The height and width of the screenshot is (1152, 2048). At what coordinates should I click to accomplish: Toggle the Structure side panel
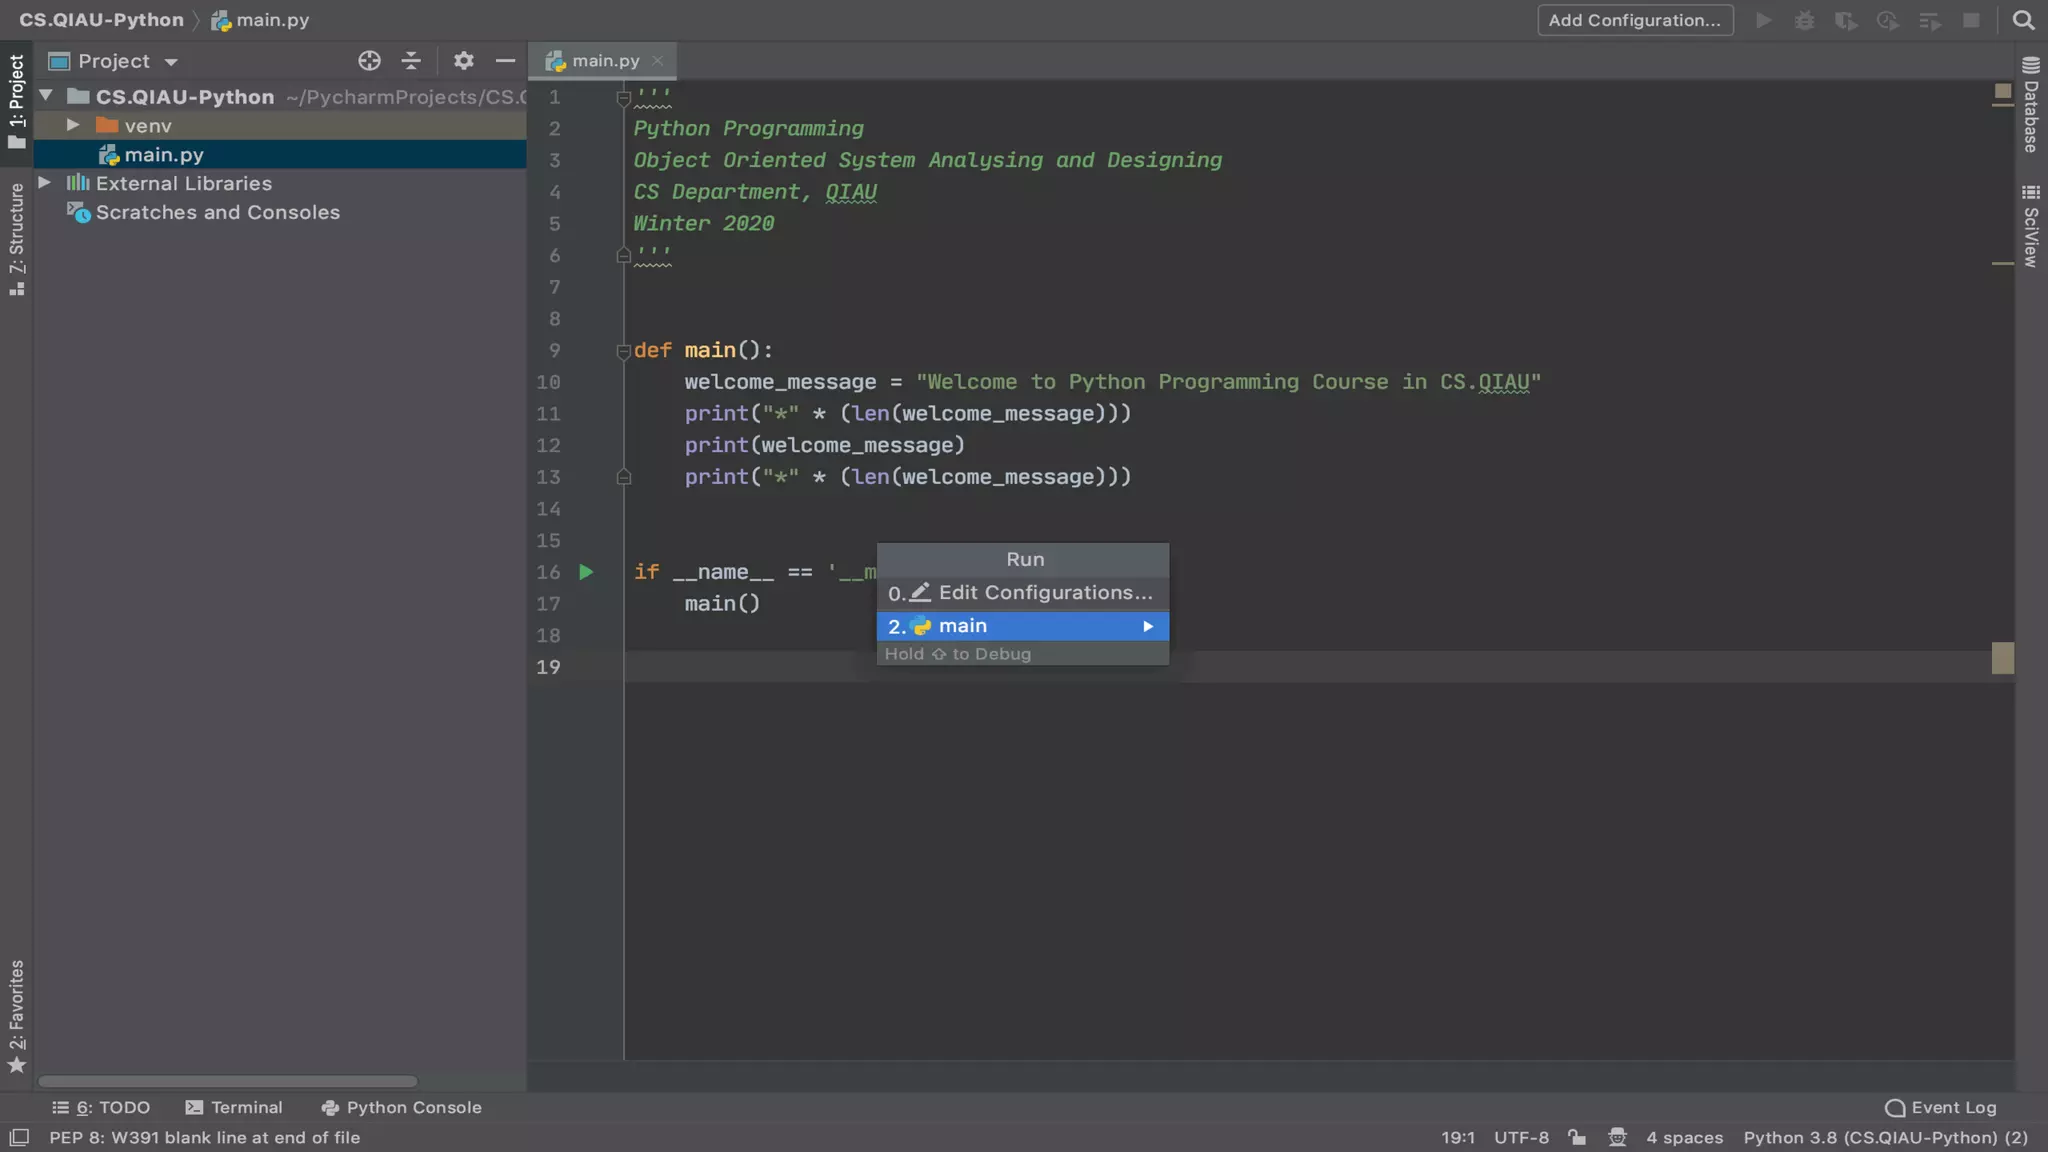tap(17, 238)
